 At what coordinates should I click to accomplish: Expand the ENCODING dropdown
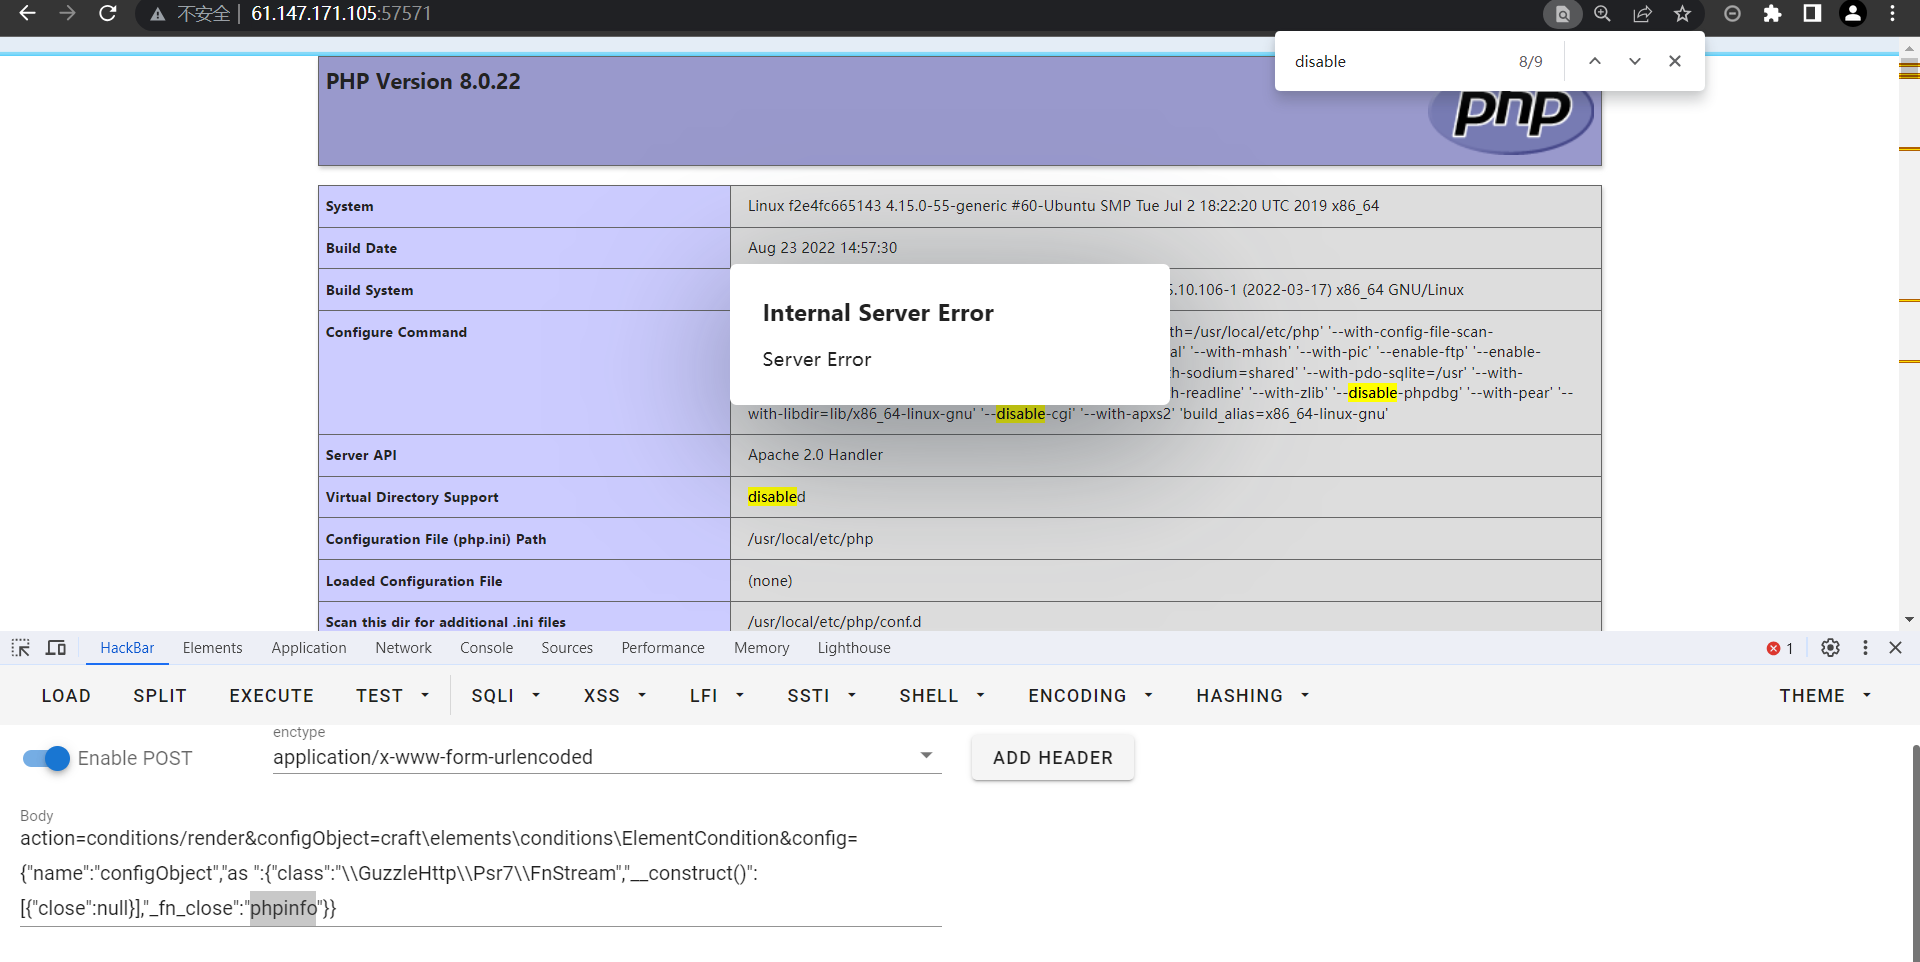1091,696
